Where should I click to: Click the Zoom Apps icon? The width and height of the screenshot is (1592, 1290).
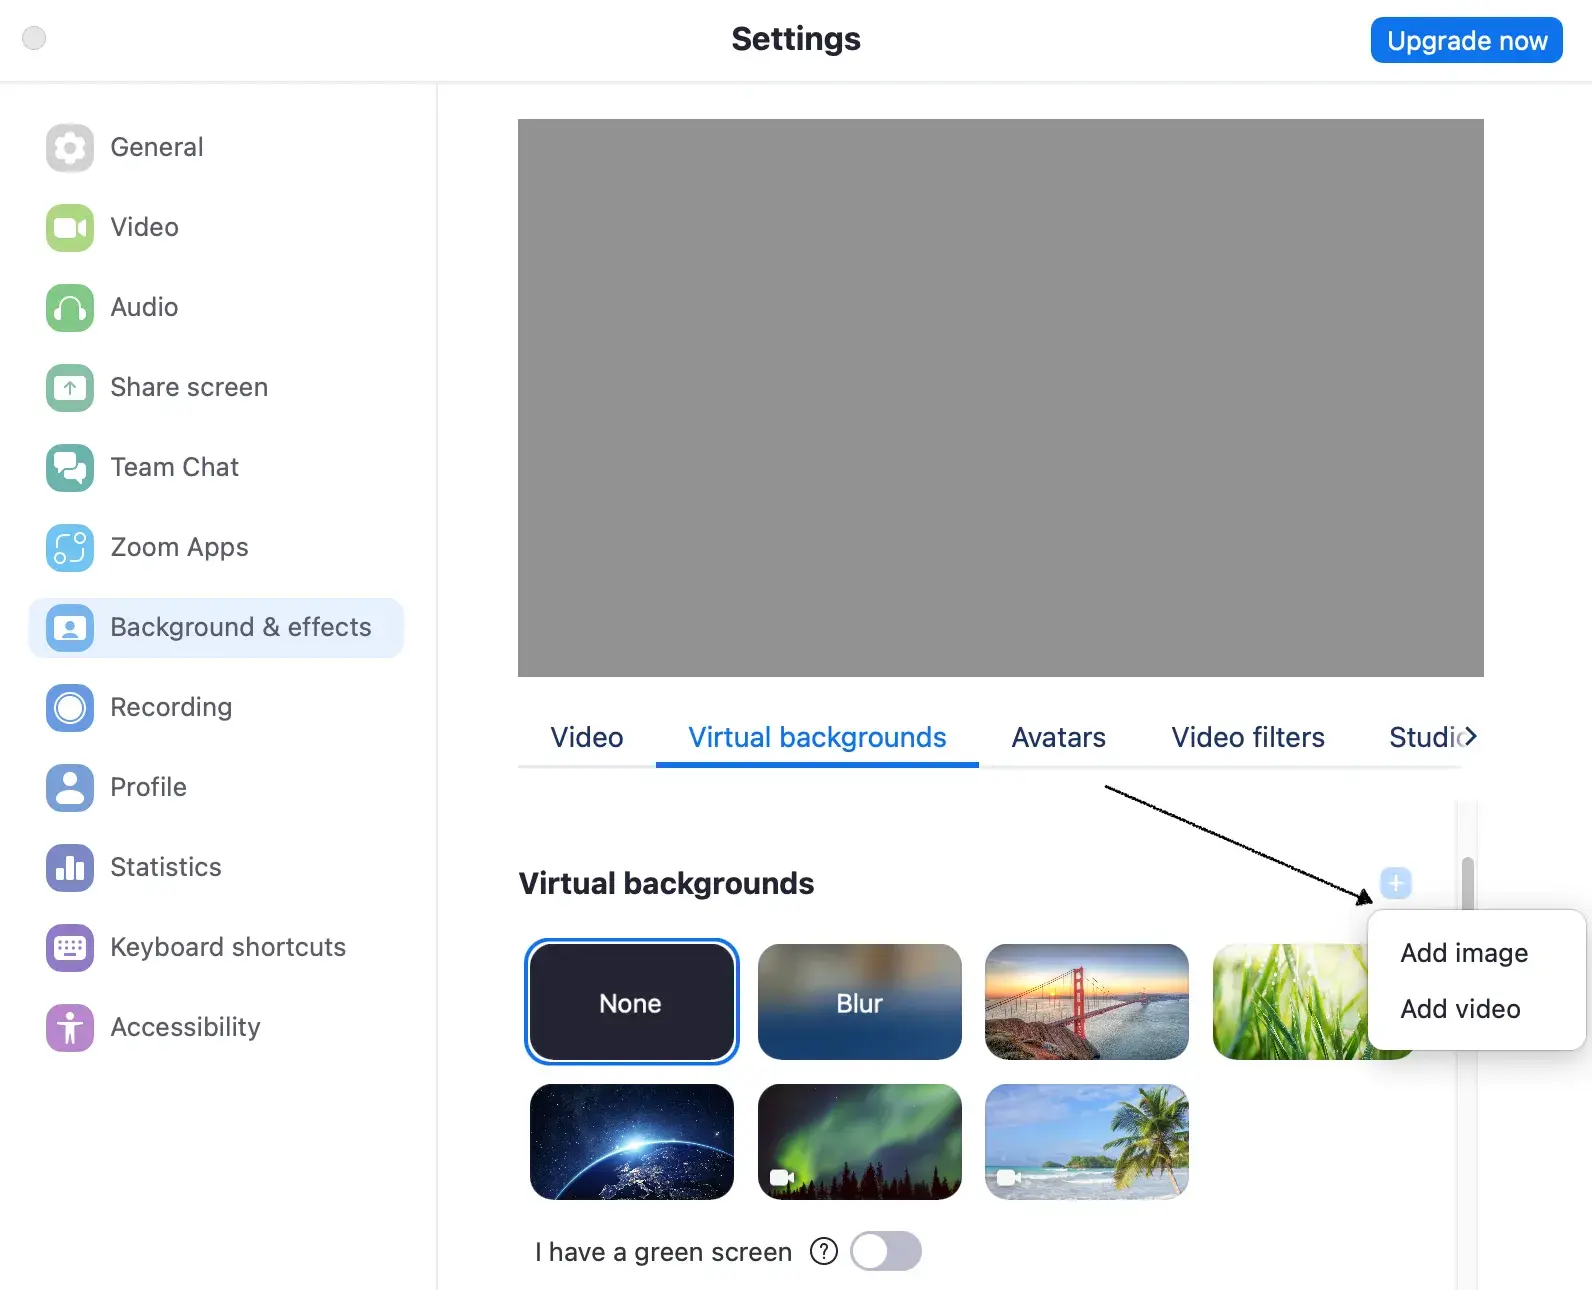click(70, 548)
